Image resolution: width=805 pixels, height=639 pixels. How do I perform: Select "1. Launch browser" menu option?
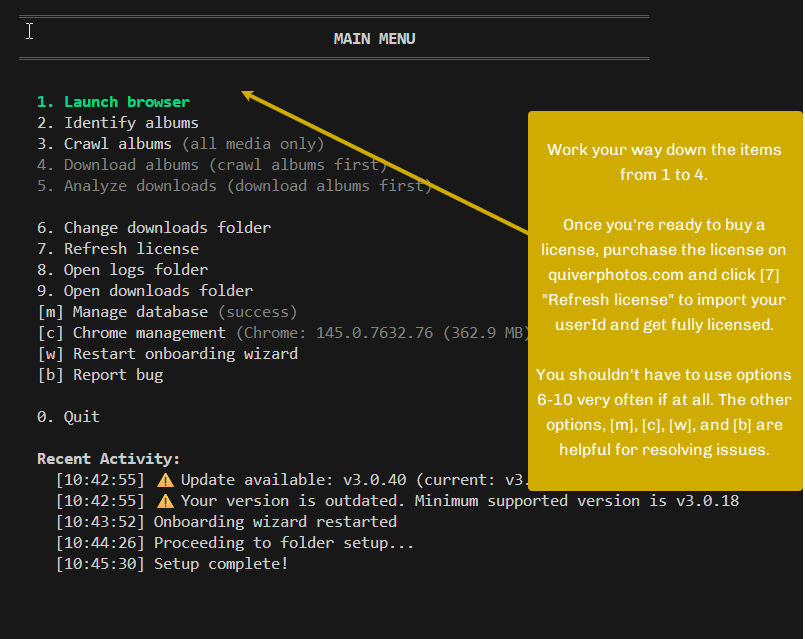click(x=113, y=102)
